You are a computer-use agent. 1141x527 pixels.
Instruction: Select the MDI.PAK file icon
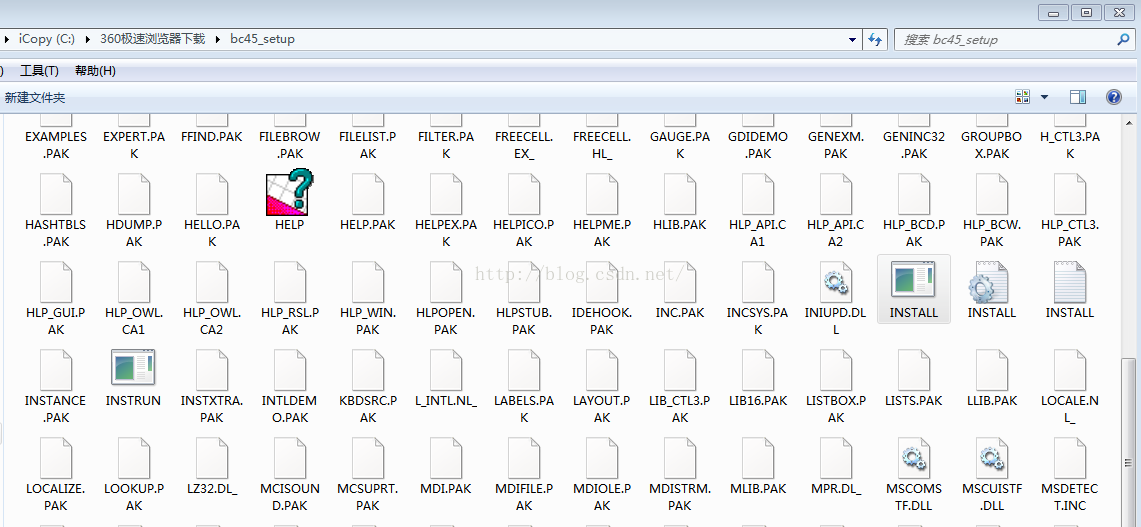[x=446, y=457]
